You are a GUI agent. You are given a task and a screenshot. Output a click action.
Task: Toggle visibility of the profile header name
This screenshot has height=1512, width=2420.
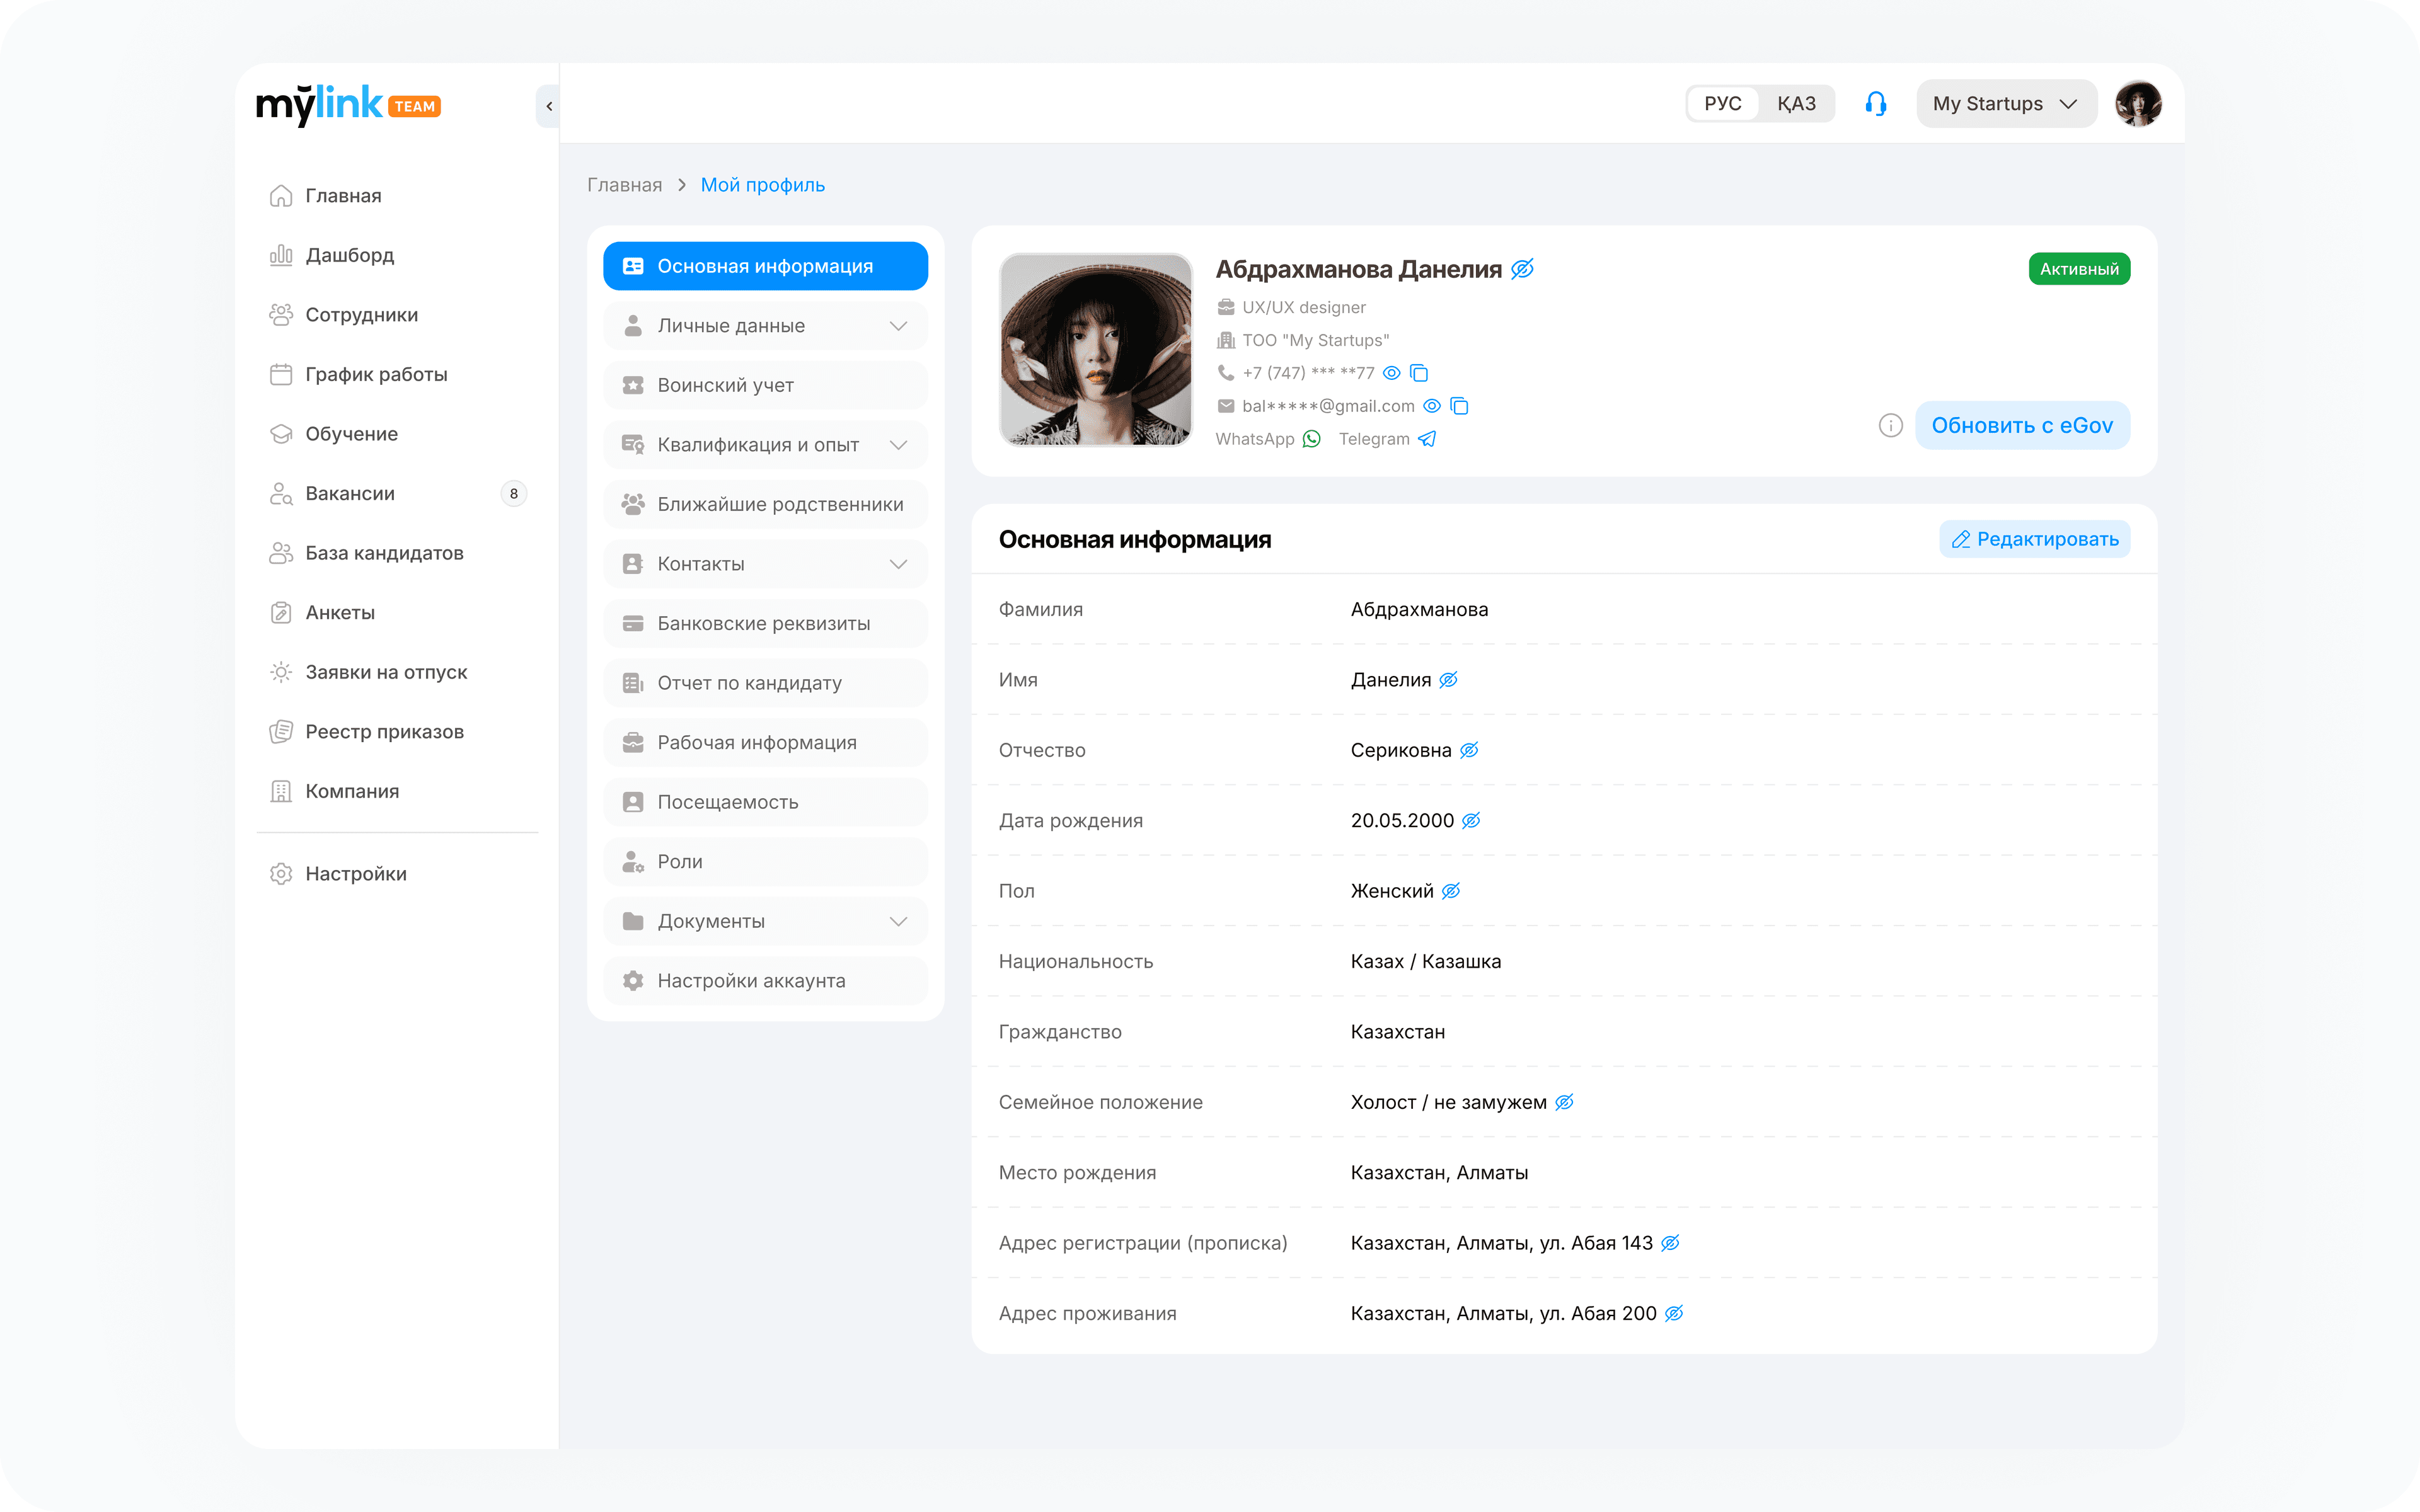tap(1522, 269)
